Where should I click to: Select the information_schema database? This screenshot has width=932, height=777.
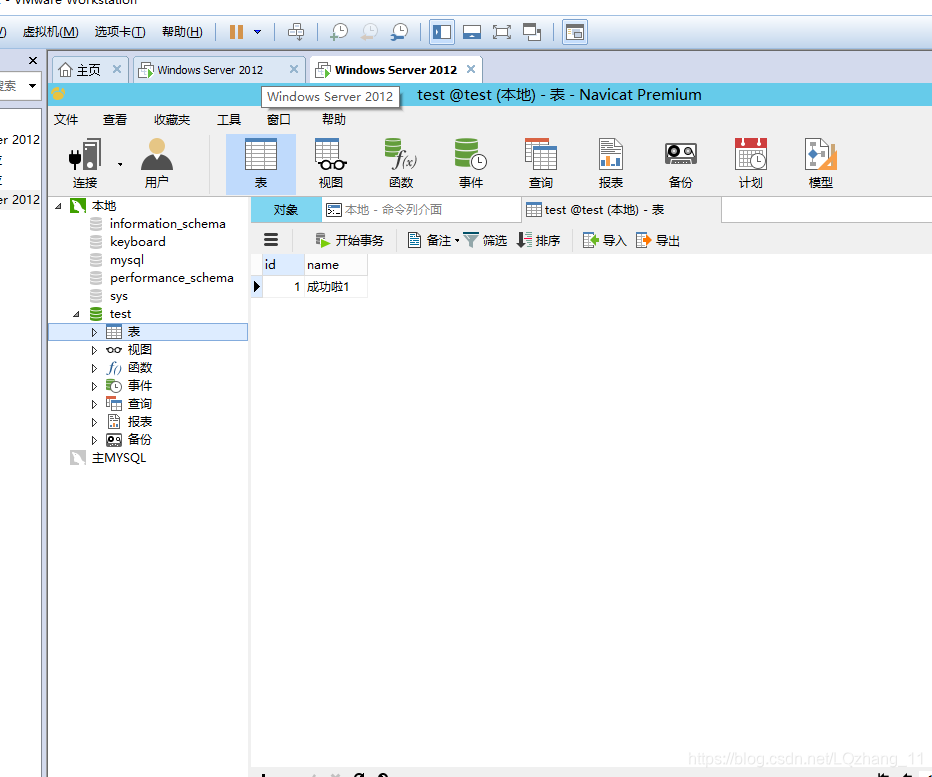tap(168, 224)
